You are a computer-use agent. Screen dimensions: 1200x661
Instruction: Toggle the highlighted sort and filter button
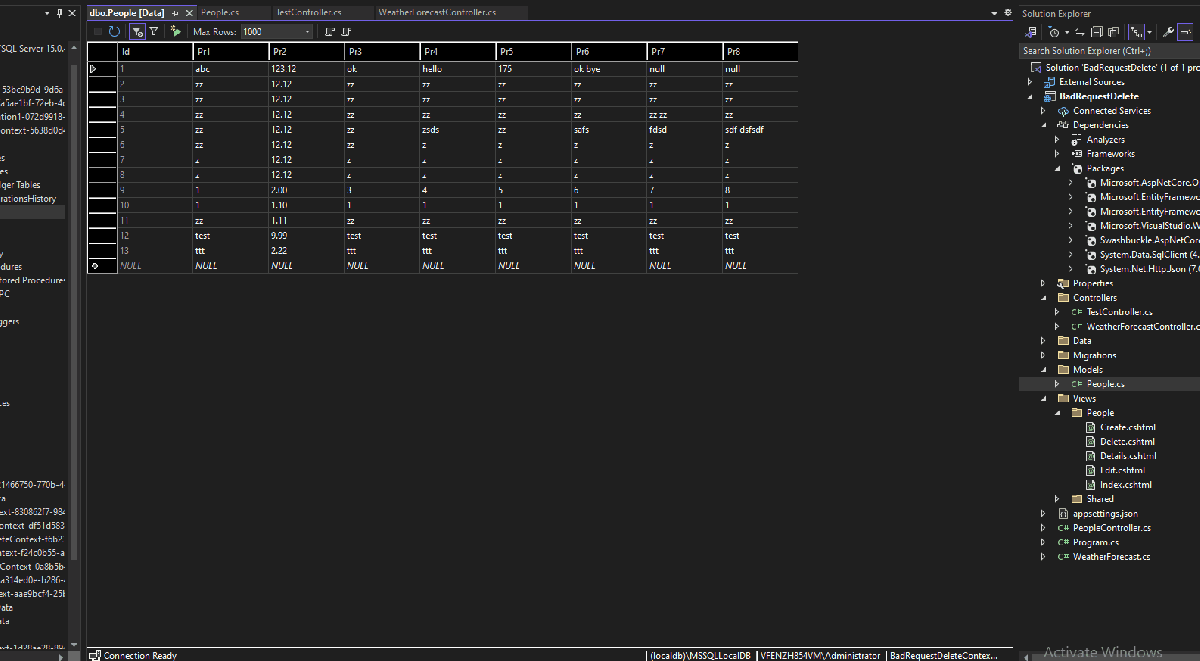pyautogui.click(x=137, y=32)
